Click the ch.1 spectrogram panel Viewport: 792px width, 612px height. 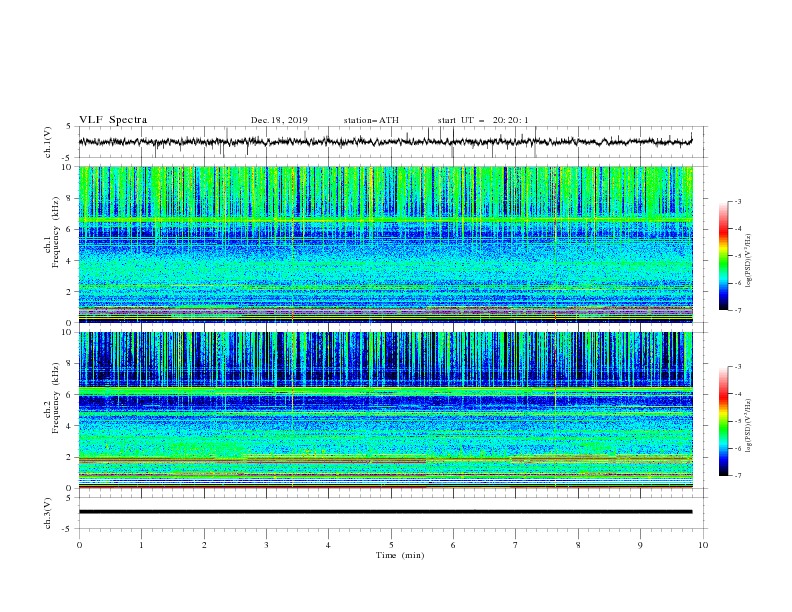pyautogui.click(x=386, y=244)
